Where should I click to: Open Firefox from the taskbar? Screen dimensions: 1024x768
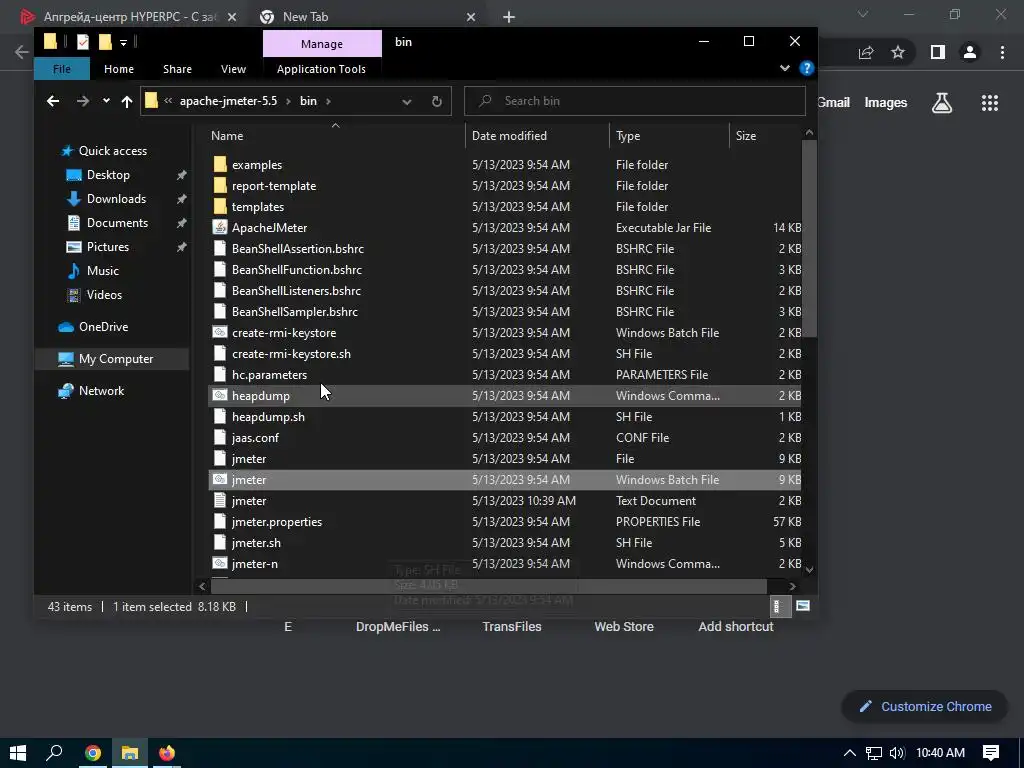167,753
